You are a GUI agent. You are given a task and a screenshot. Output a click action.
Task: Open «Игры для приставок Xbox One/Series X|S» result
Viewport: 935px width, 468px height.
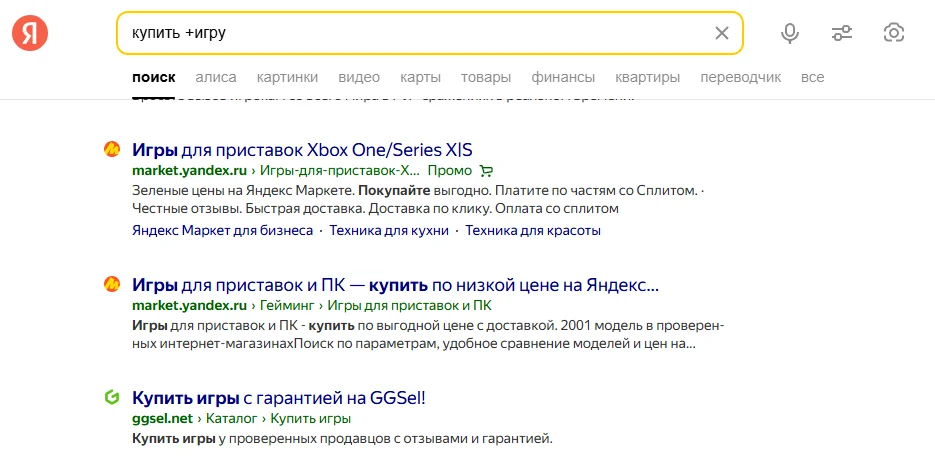[302, 150]
